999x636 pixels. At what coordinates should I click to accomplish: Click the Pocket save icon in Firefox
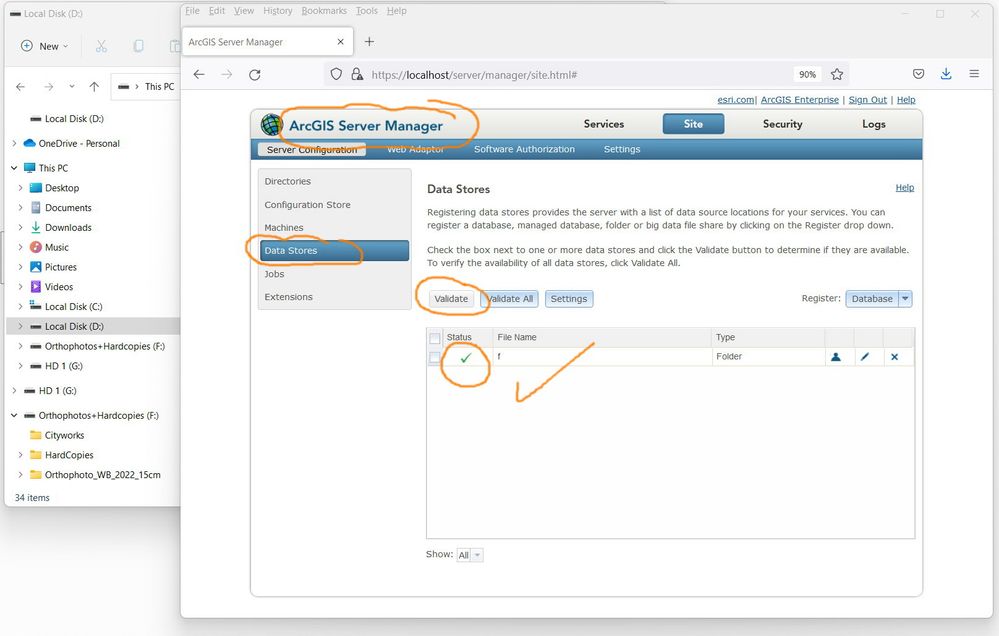point(918,74)
